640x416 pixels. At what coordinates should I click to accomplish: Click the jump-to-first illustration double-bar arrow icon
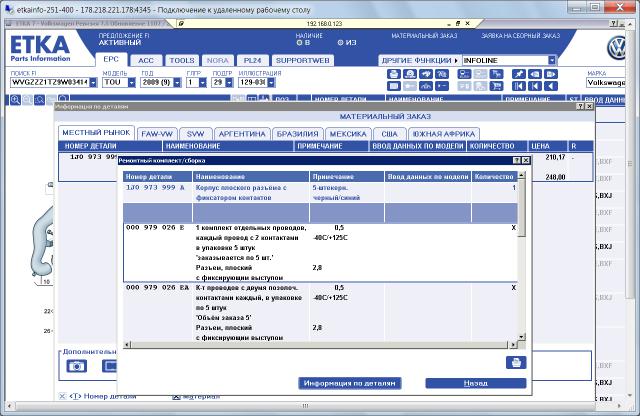click(x=519, y=86)
